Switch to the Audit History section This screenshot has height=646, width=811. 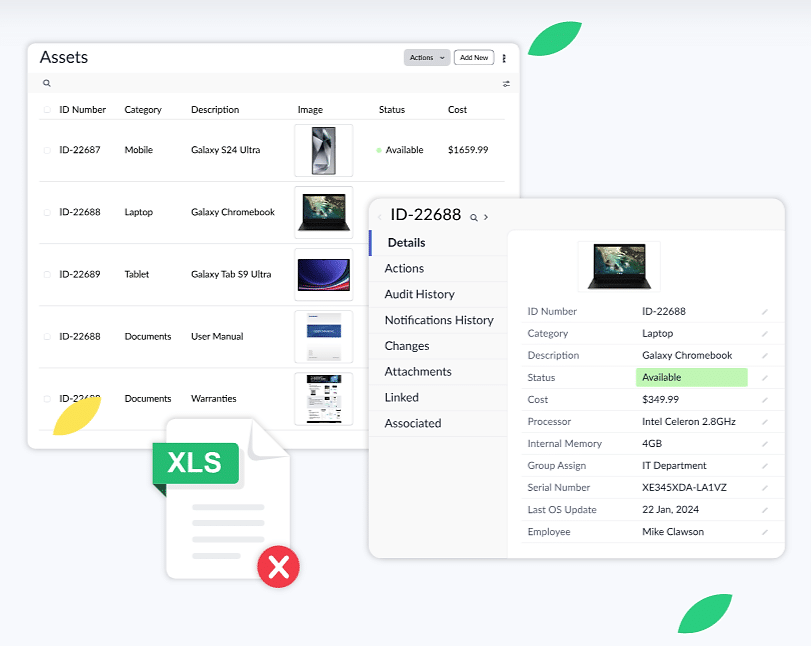[421, 294]
